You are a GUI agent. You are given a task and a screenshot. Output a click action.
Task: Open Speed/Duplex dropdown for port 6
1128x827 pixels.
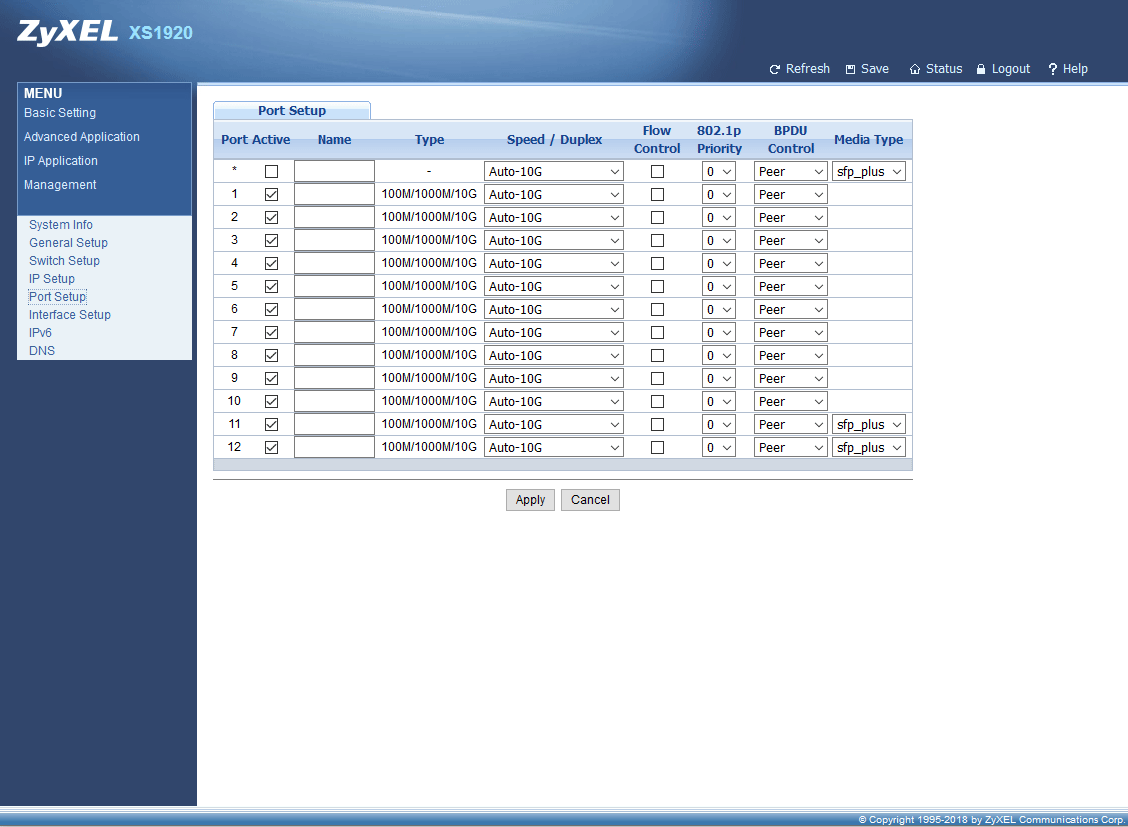[553, 310]
